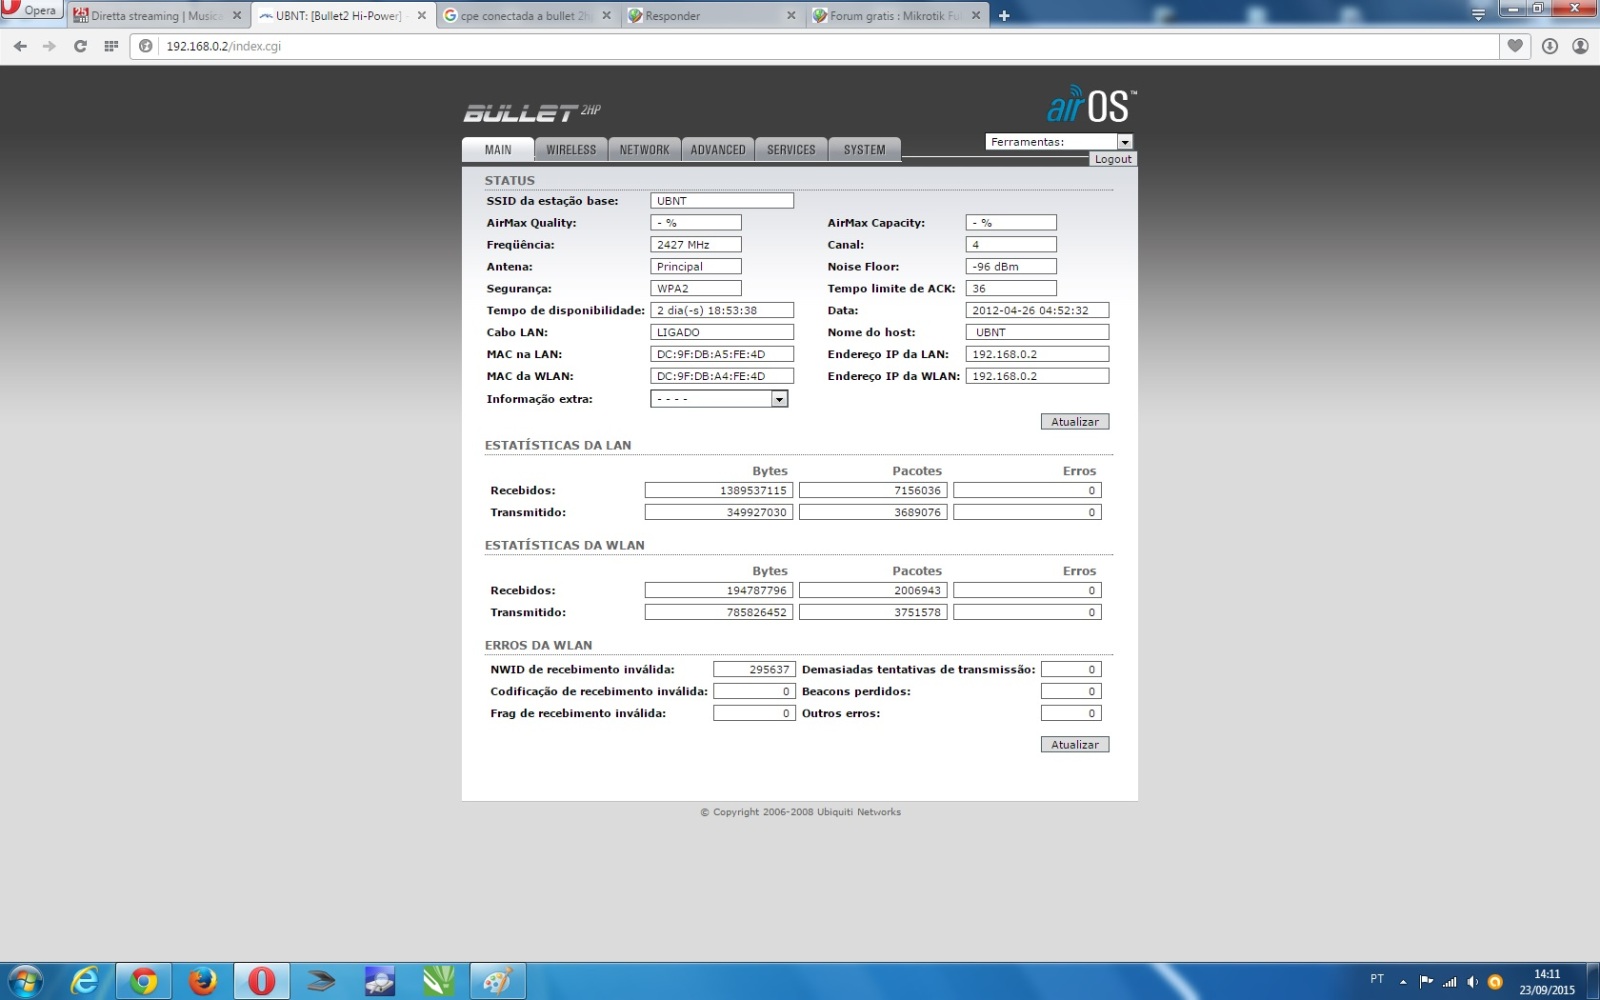Open the tab menu icon near window controls
Viewport: 1600px width, 1000px height.
coord(1478,15)
